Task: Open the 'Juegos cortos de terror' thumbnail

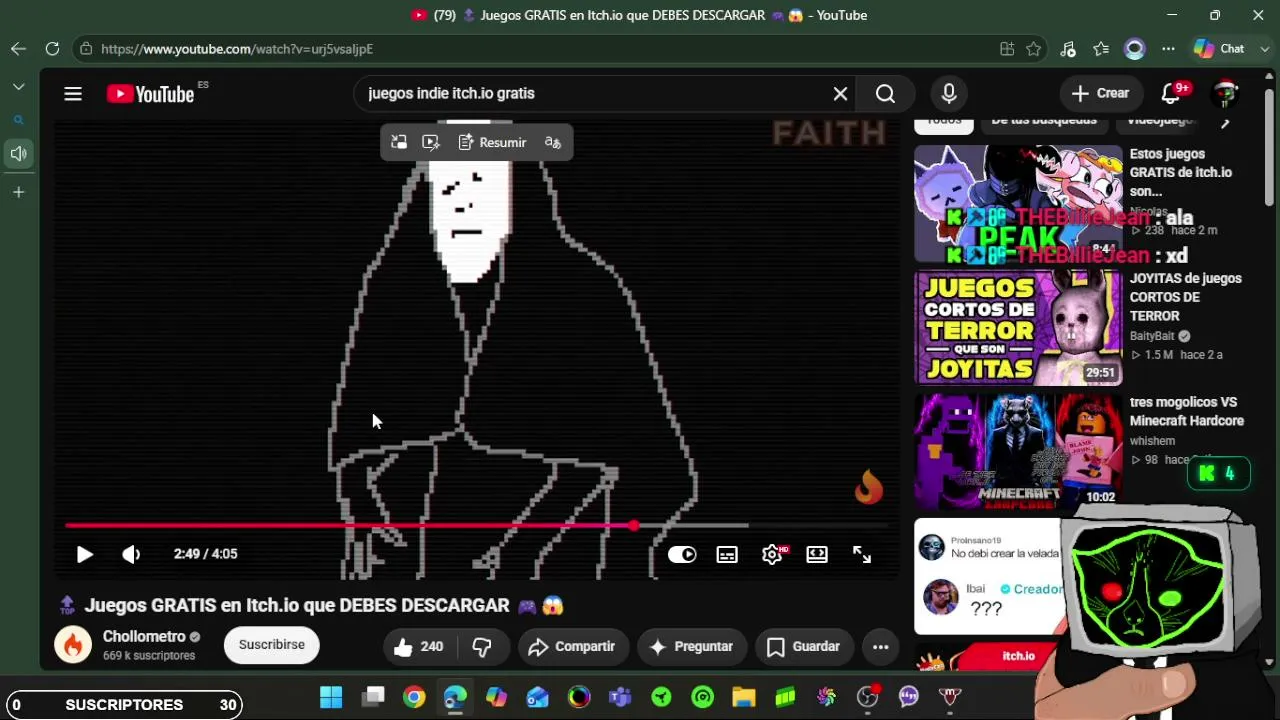Action: tap(1018, 327)
